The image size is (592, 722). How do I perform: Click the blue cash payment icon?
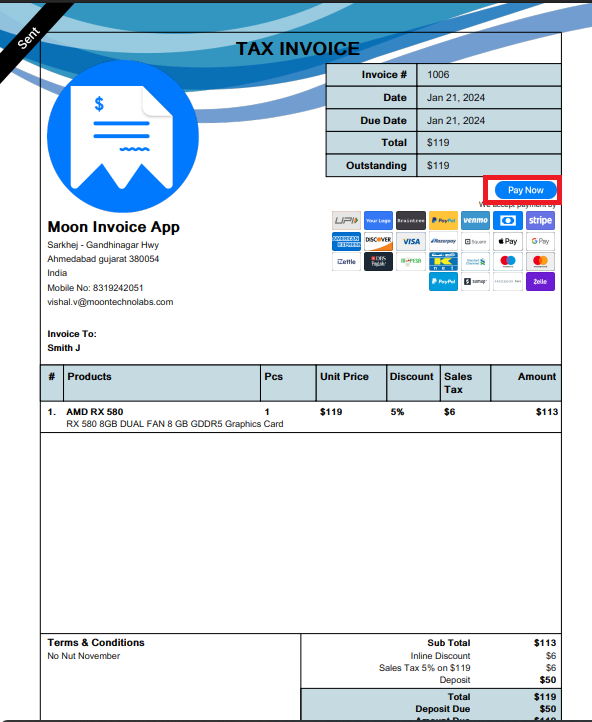508,221
